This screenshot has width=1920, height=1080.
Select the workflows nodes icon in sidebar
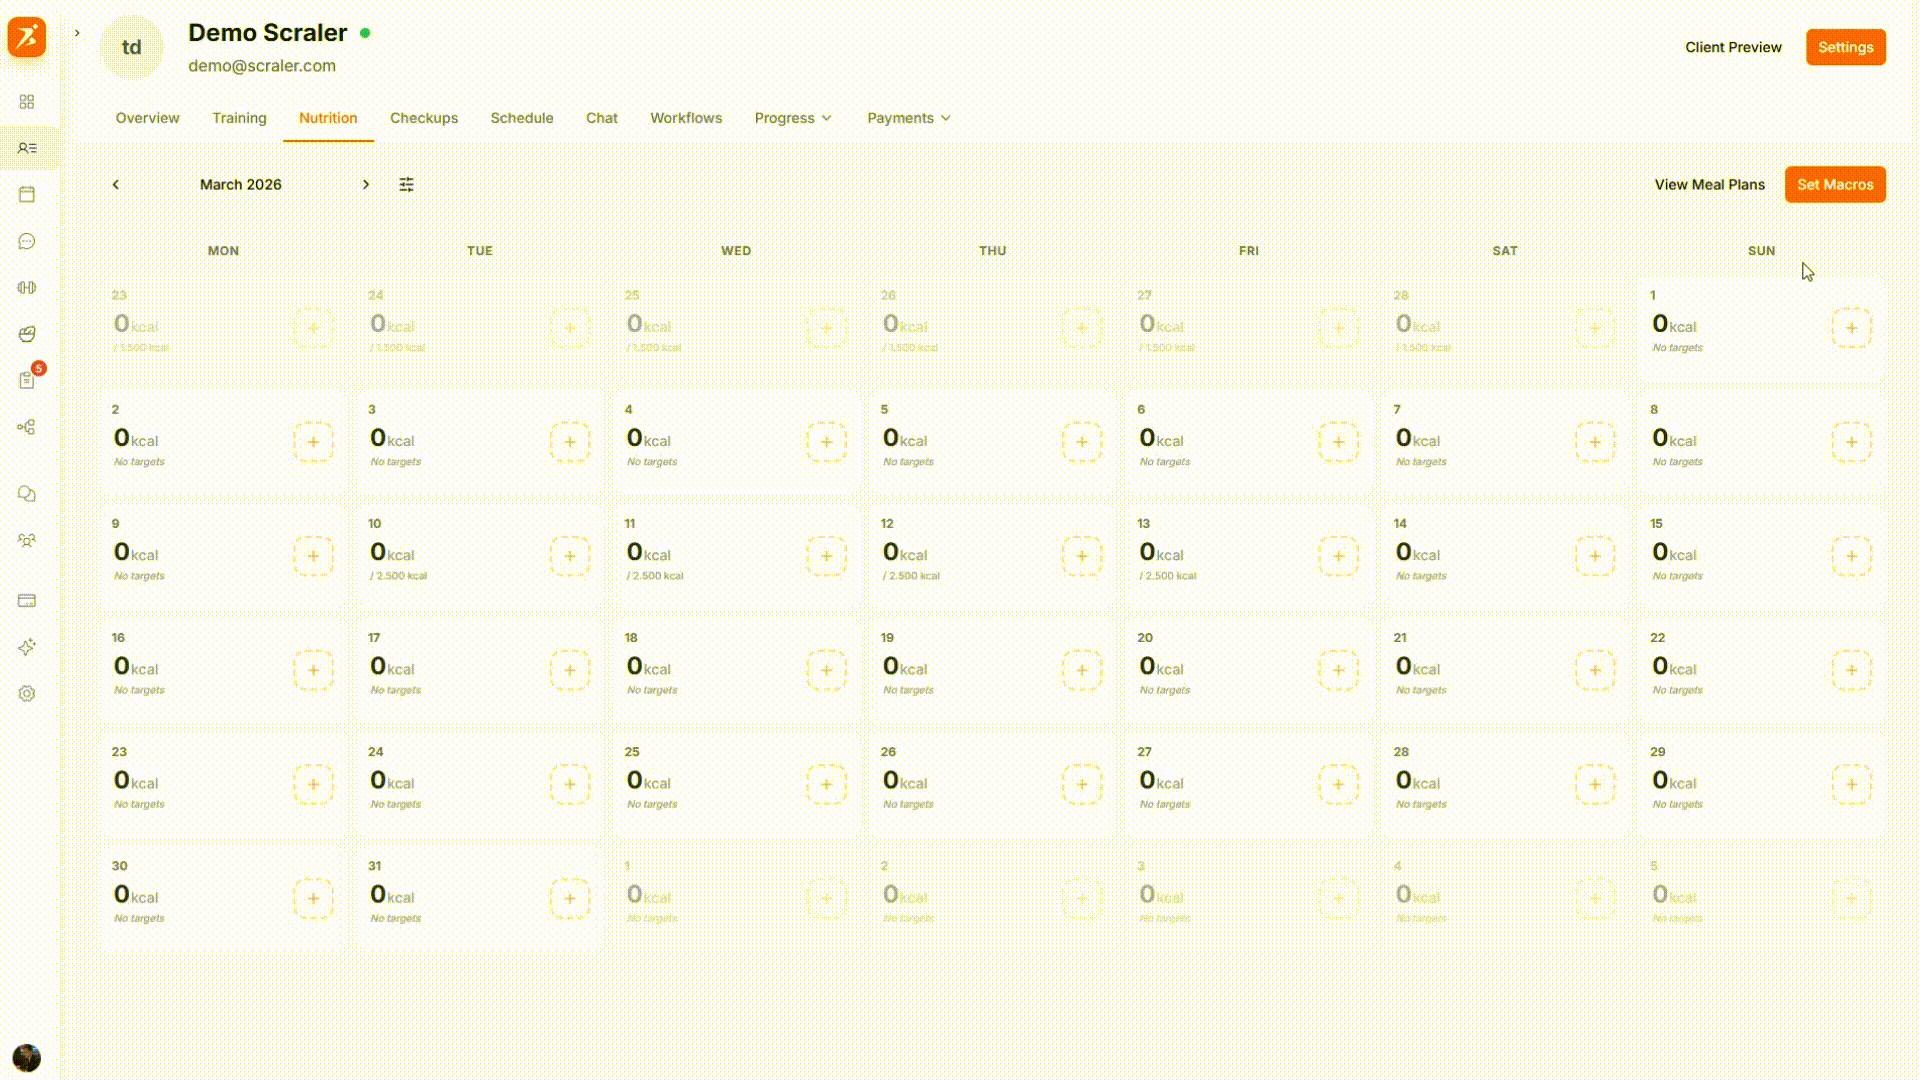pyautogui.click(x=27, y=427)
